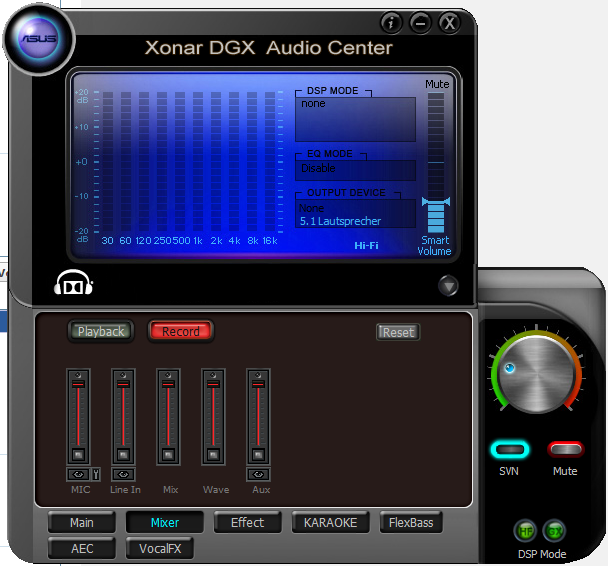Click the Smart Volume level marker
The image size is (608, 566).
point(436,202)
